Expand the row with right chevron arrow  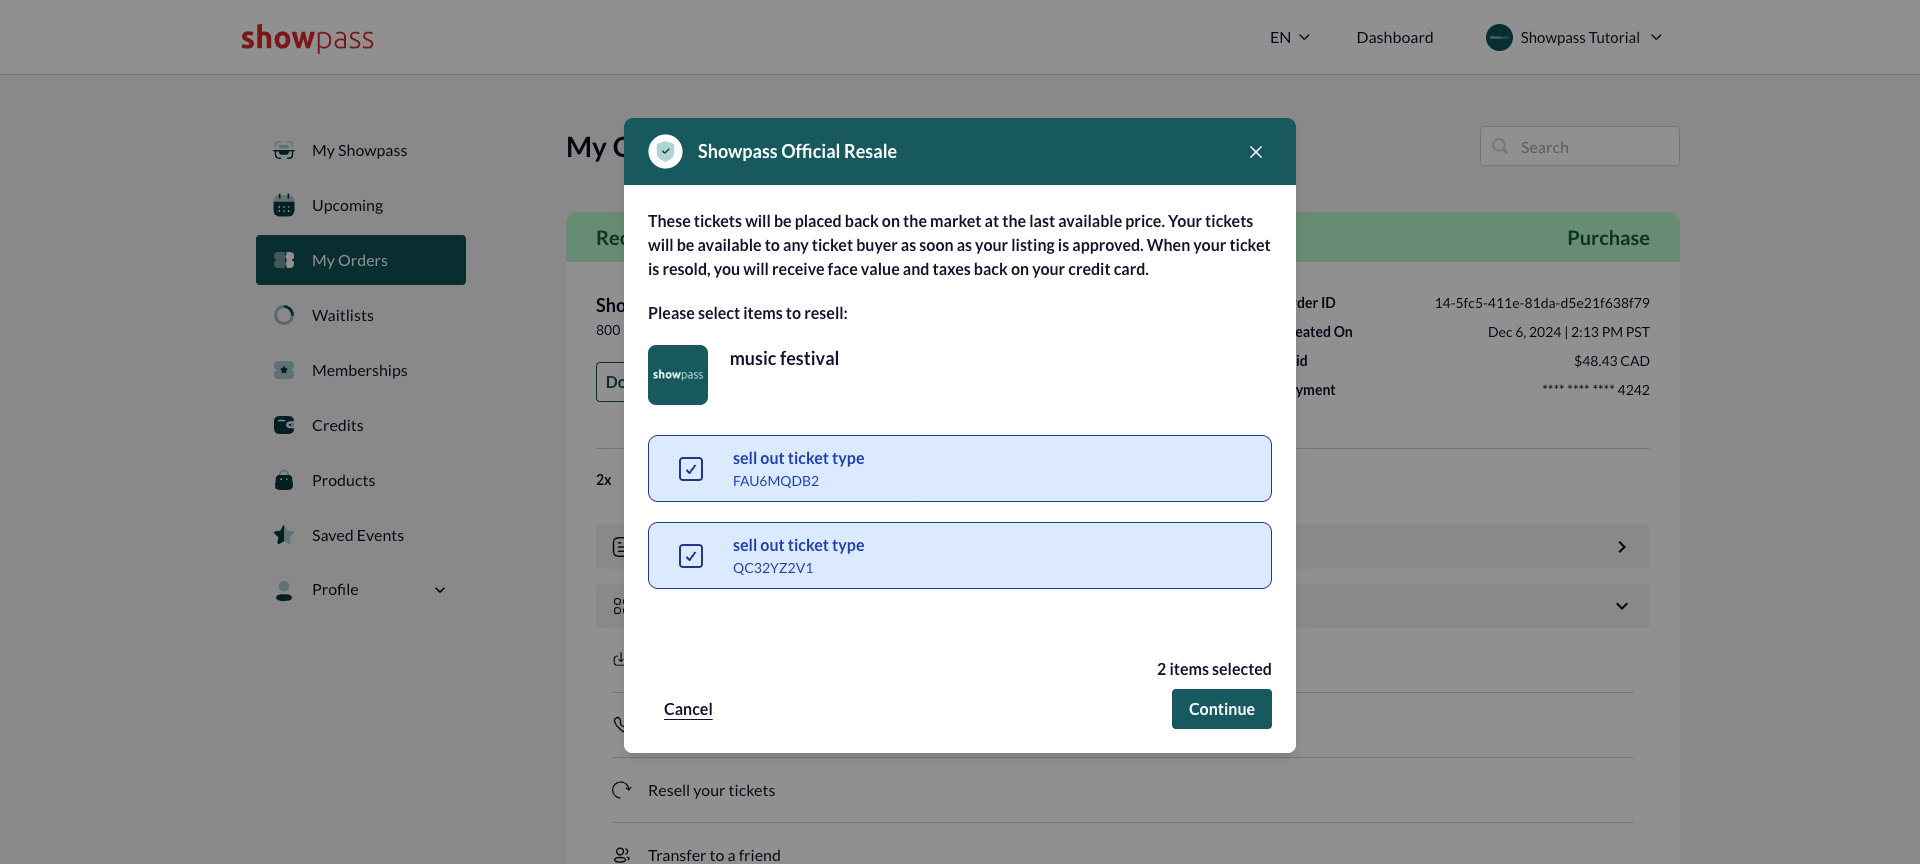[1622, 547]
